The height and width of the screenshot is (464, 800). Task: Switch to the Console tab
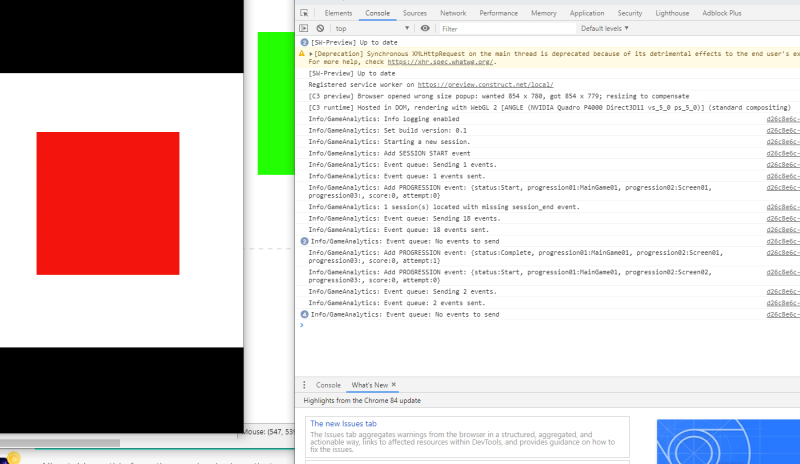(x=378, y=13)
